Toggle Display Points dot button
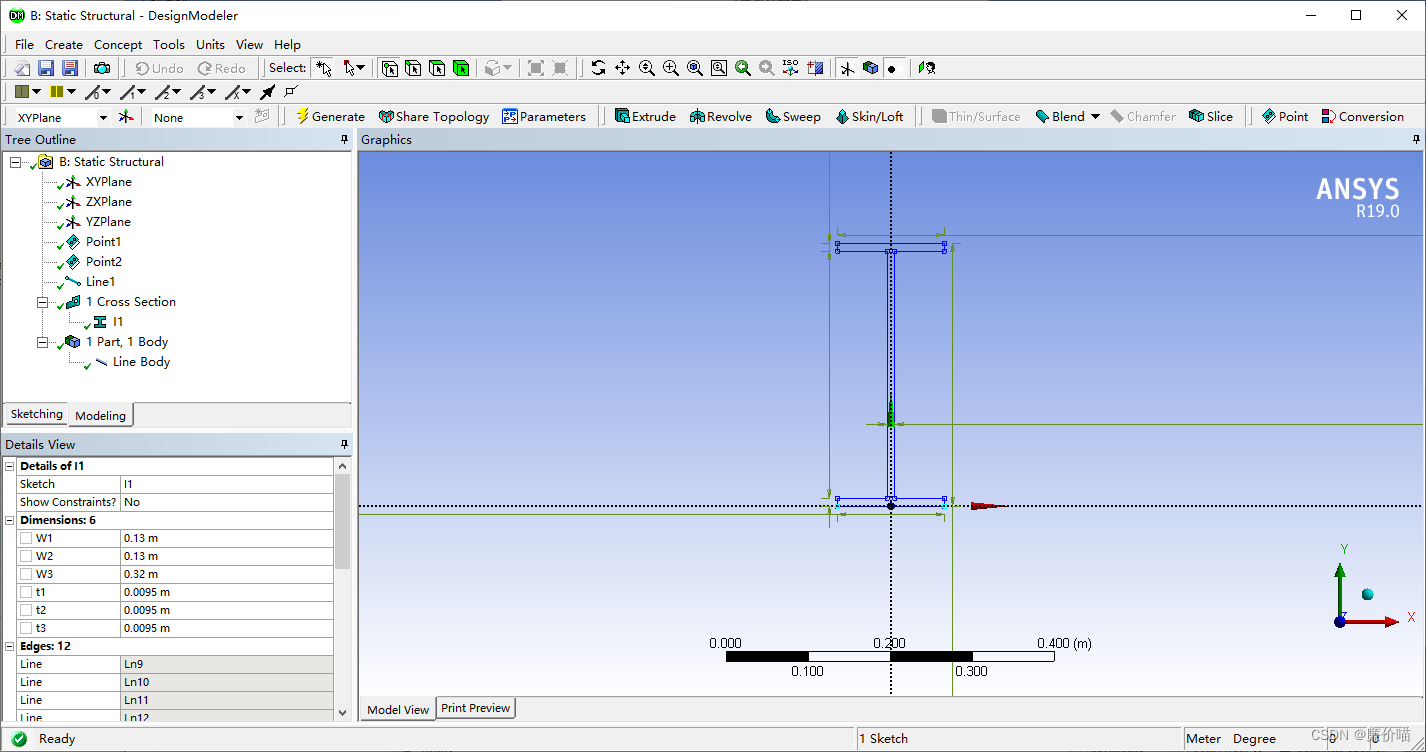The image size is (1426, 752). coord(892,68)
